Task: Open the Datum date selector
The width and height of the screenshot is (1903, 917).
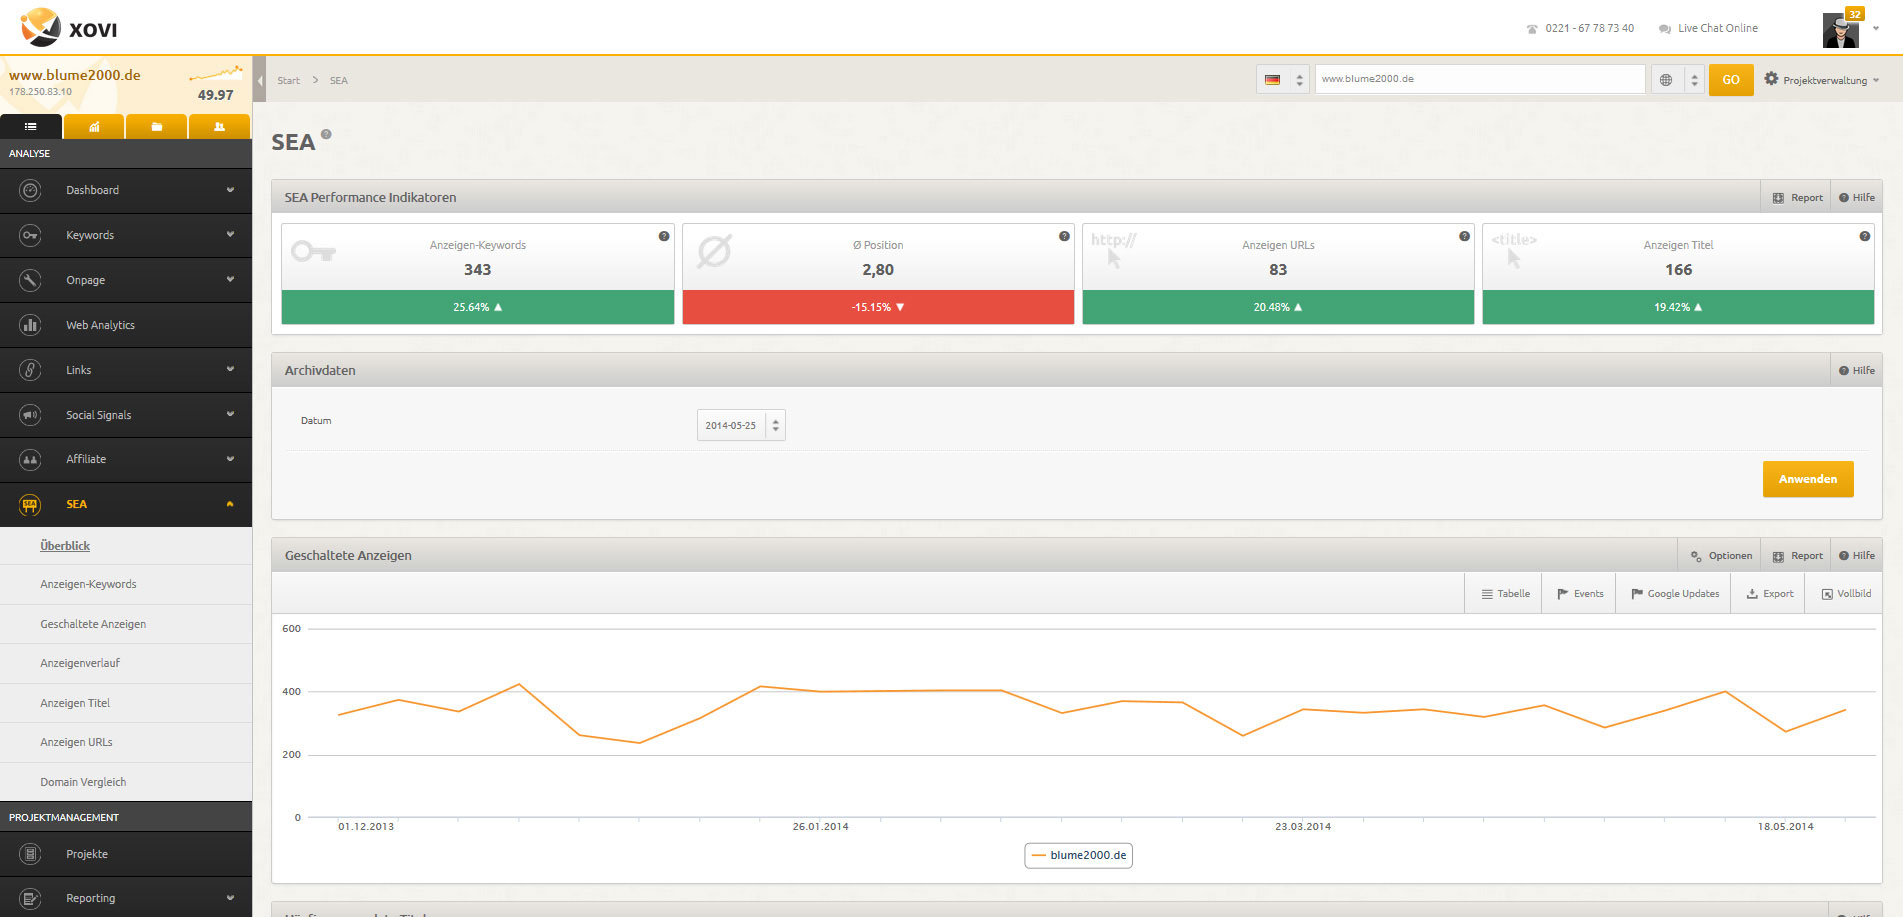Action: 741,425
